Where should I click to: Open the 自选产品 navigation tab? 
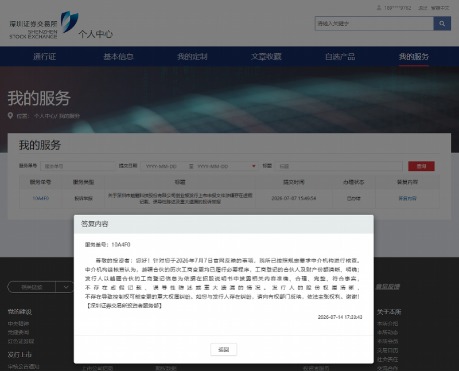coord(340,56)
